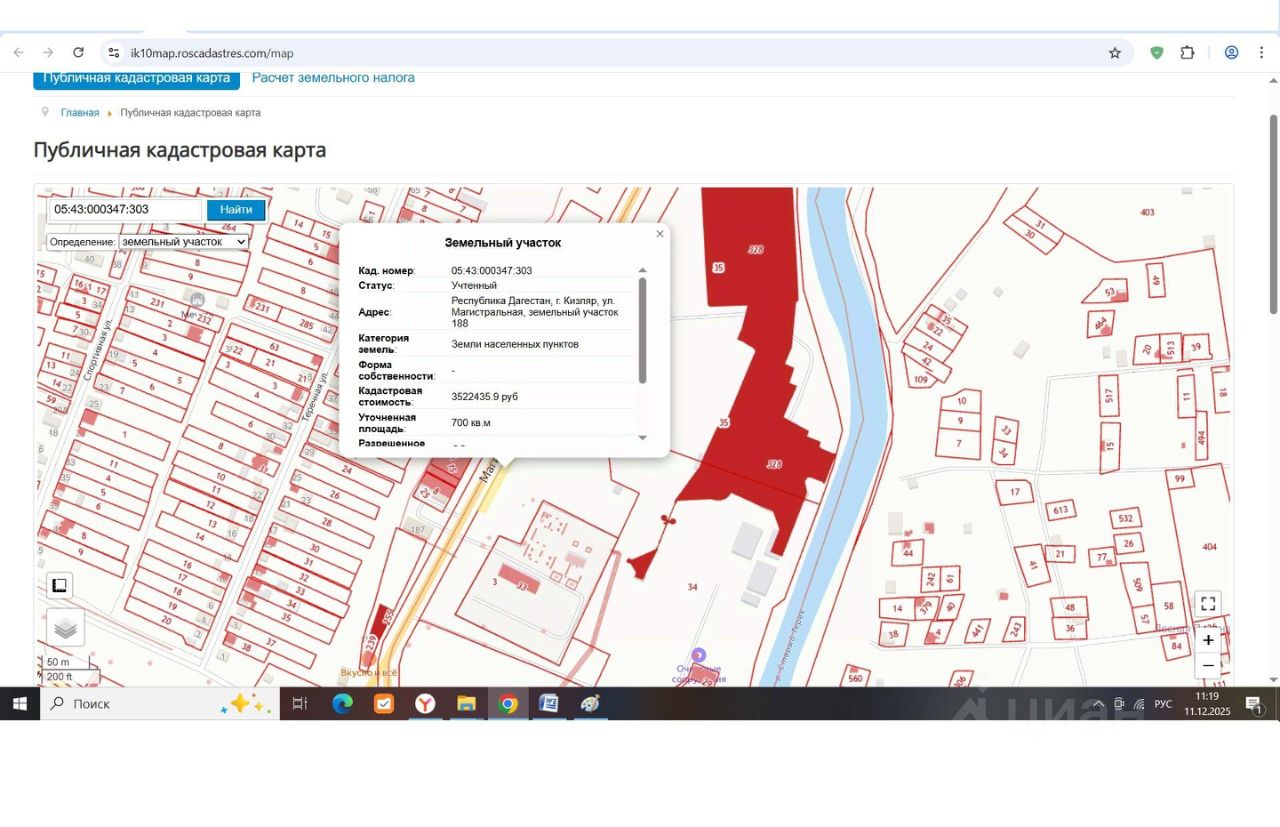Open browser extensions puzzle icon
The image size is (1280, 827).
pyautogui.click(x=1188, y=53)
